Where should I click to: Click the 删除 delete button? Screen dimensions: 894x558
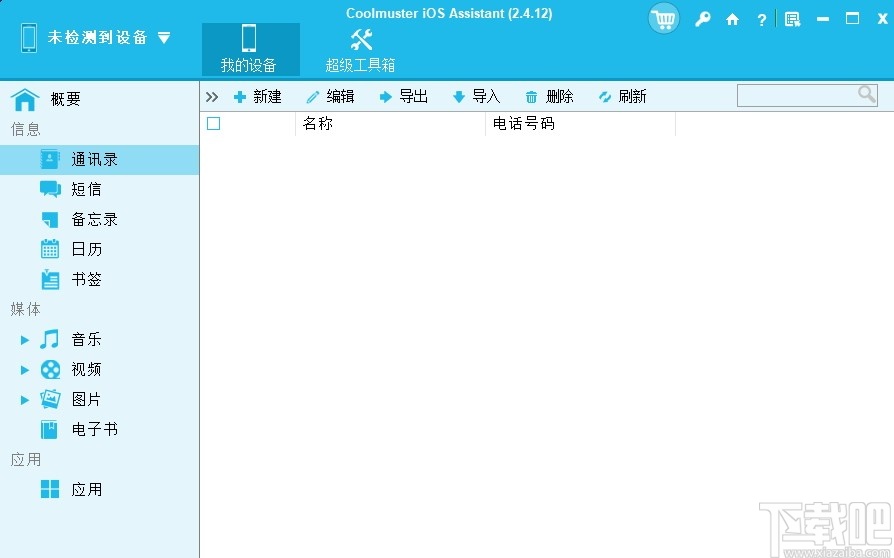tap(550, 97)
